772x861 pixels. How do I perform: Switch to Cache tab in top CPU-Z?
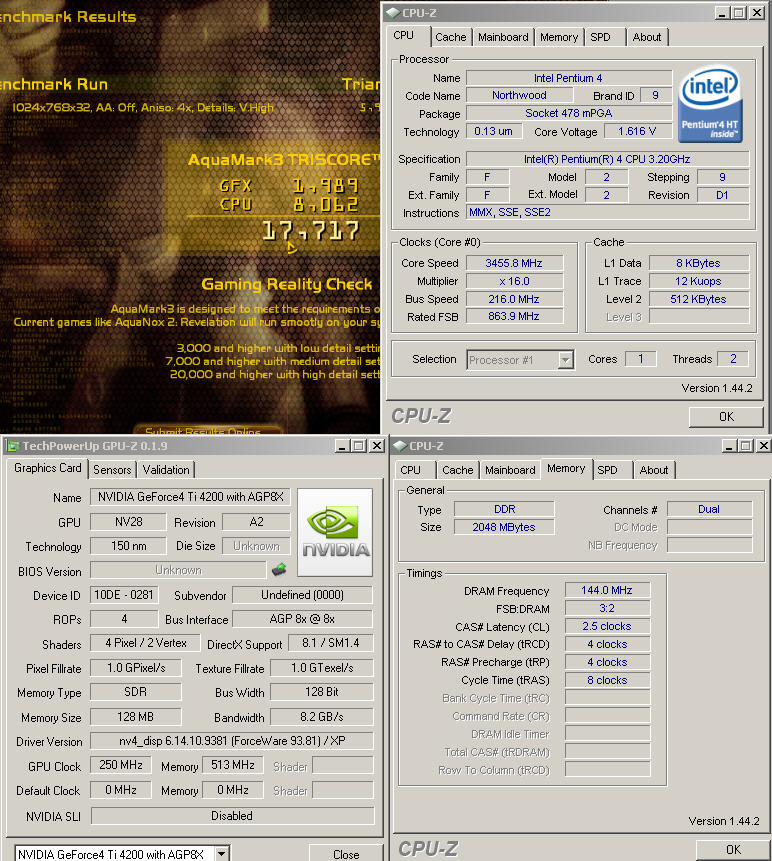tap(450, 37)
